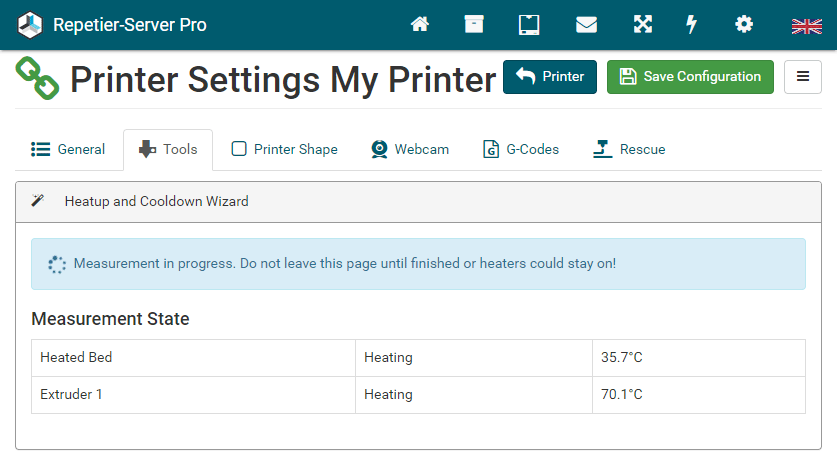Open the hamburger menu dropdown
This screenshot has width=837, height=451.
pyautogui.click(x=802, y=77)
